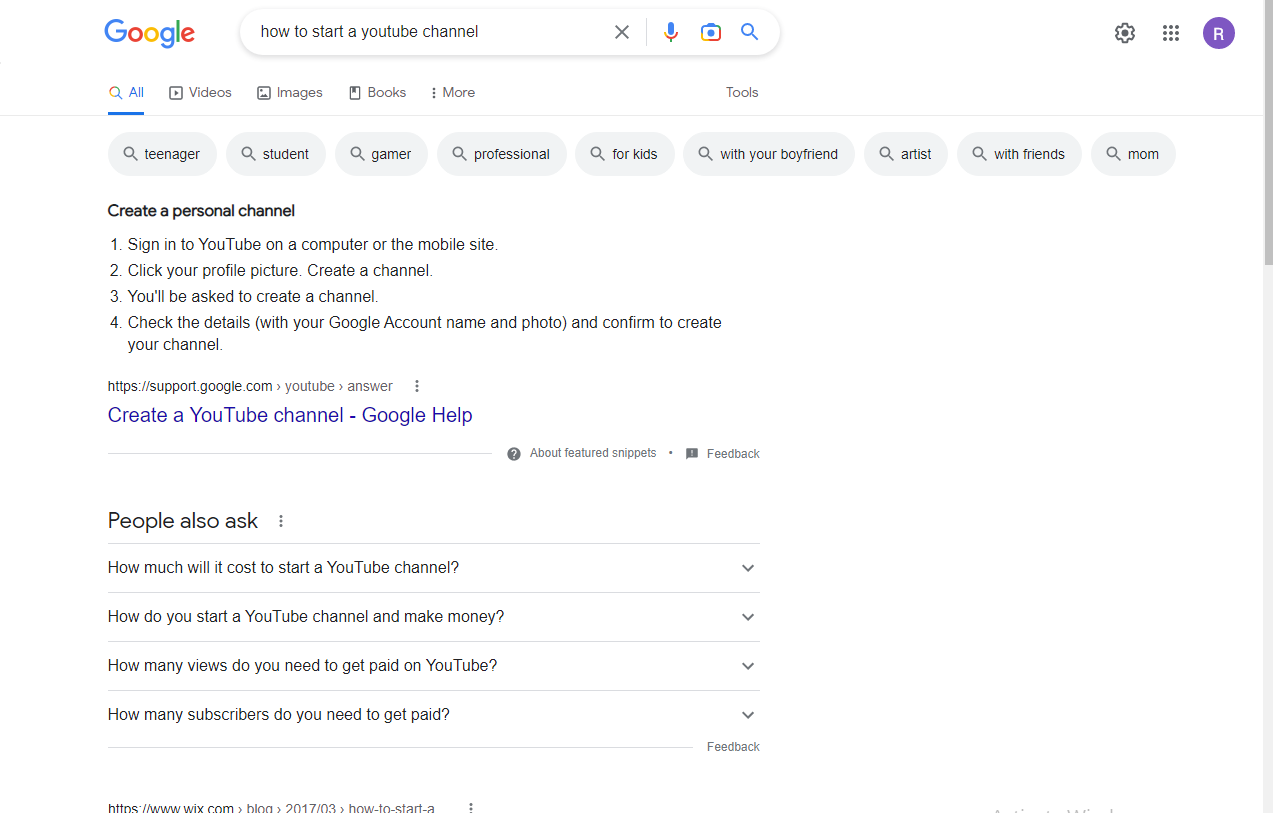The height and width of the screenshot is (813, 1273).
Task: Refine search with the 'artist' chip
Action: pos(906,154)
